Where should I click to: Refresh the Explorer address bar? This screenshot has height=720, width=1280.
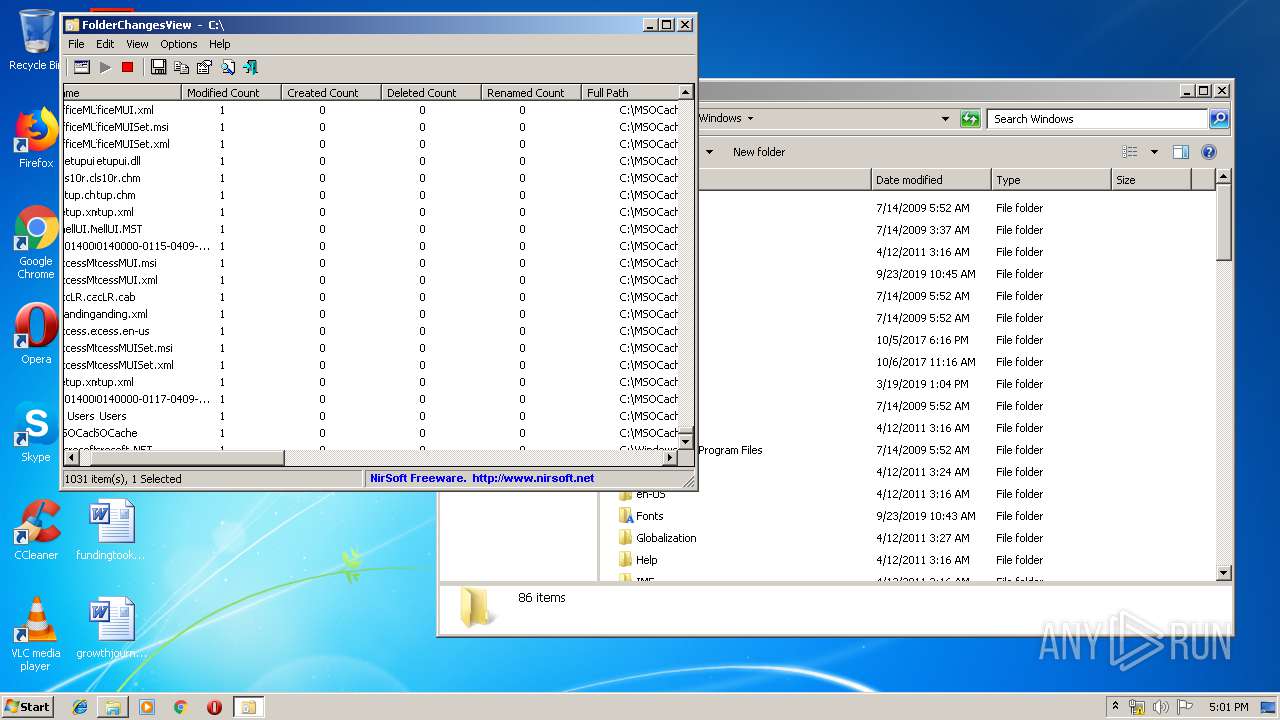click(x=969, y=119)
